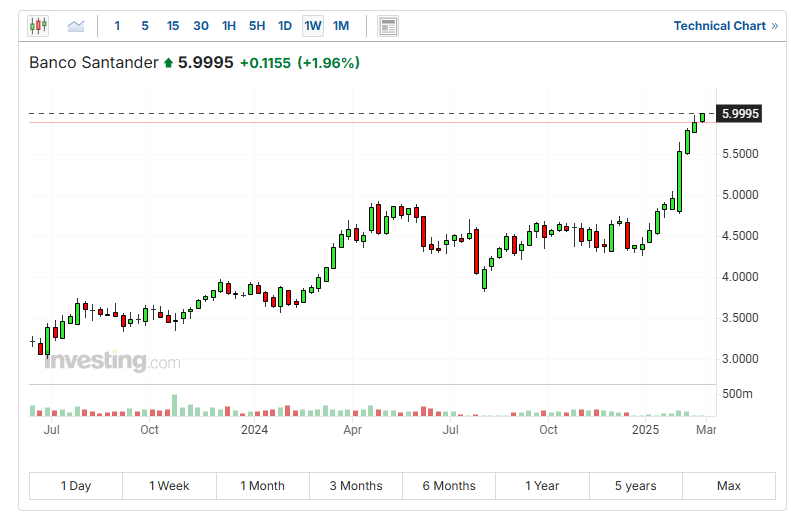Select the 1H interval
Image resolution: width=791 pixels, height=521 pixels.
coord(229,26)
